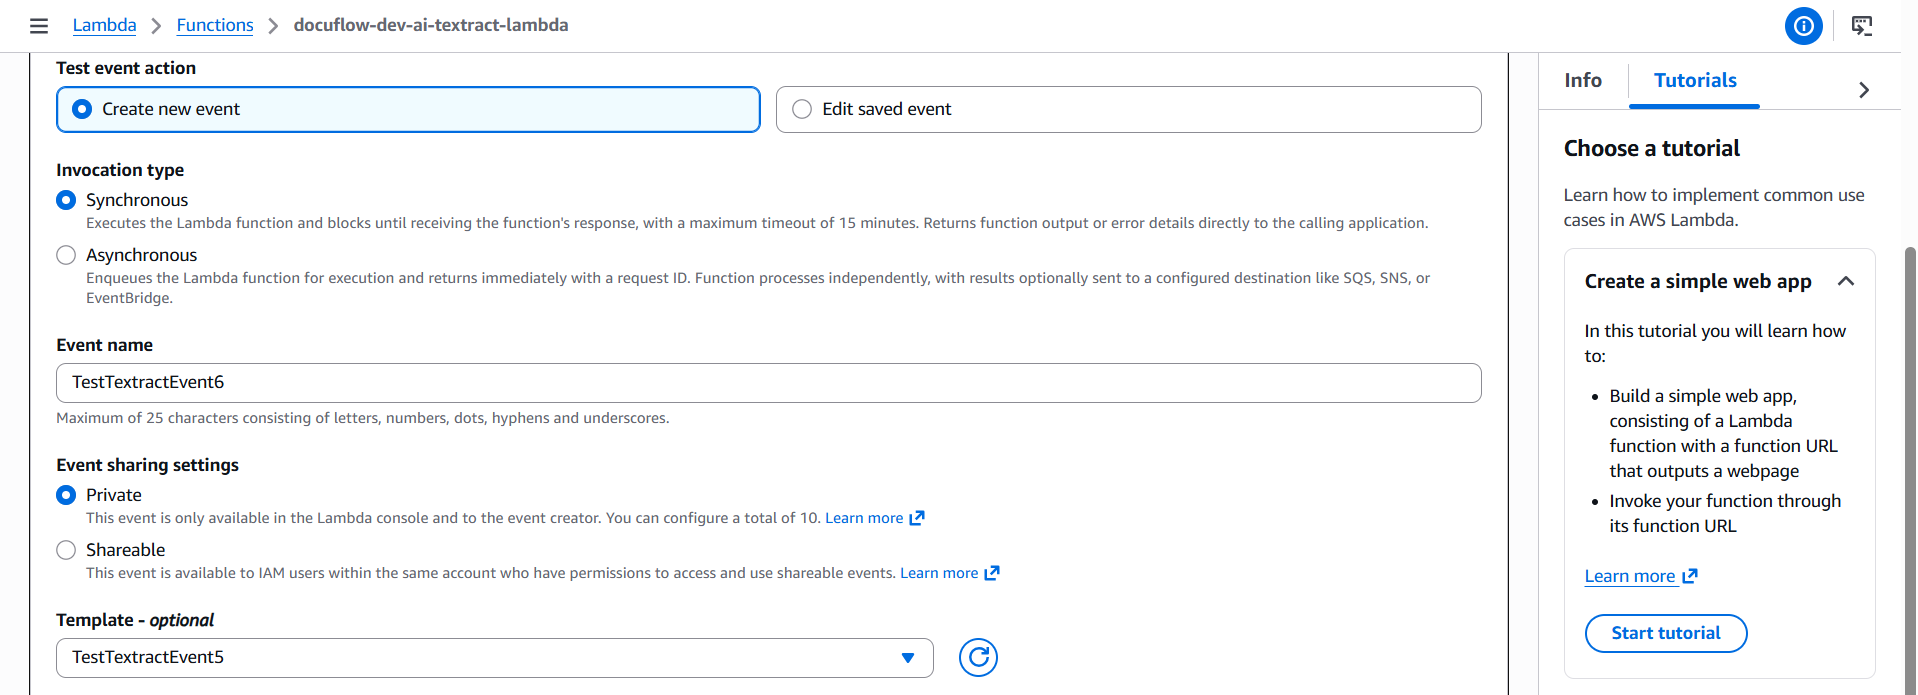This screenshot has height=695, width=1918.
Task: Click external link icon in tutorial Learn more
Action: click(x=1690, y=576)
